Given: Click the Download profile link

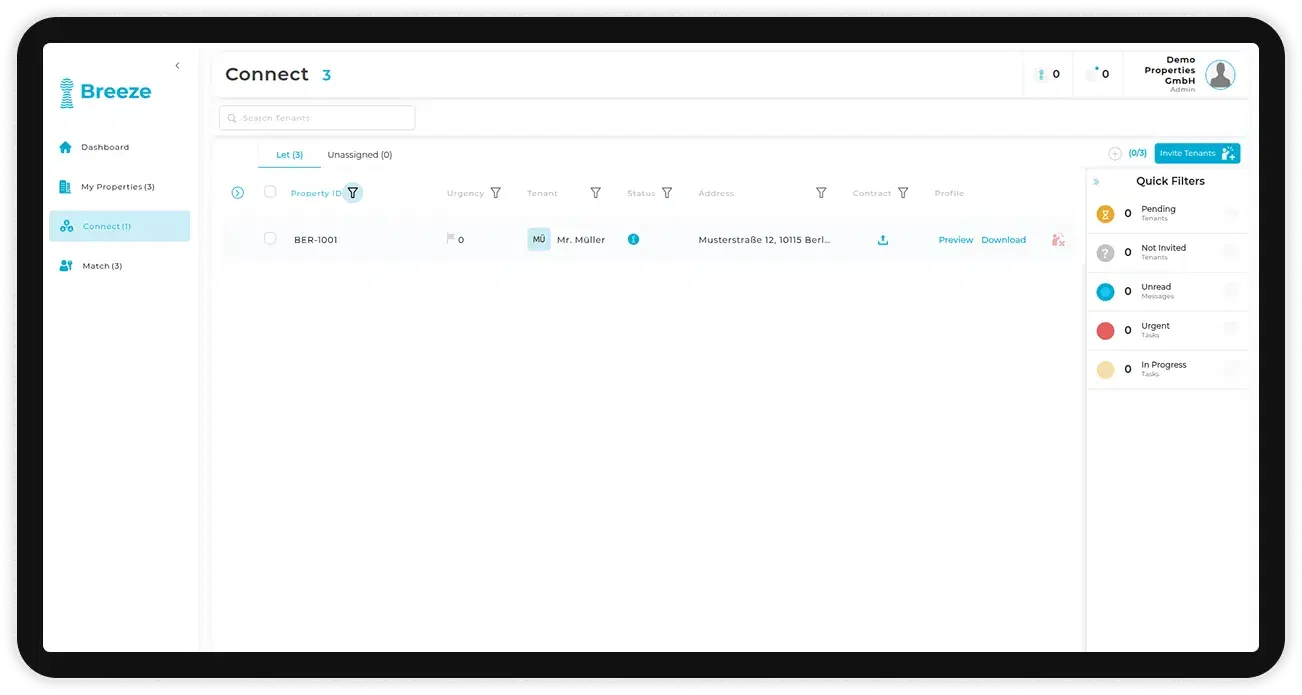Looking at the screenshot, I should coord(1004,240).
